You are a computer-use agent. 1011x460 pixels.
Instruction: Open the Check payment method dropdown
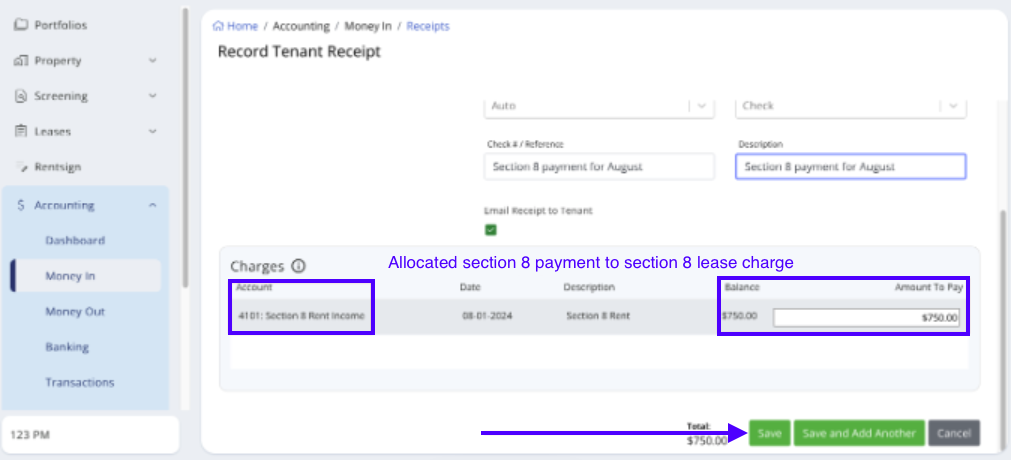pyautogui.click(x=953, y=106)
